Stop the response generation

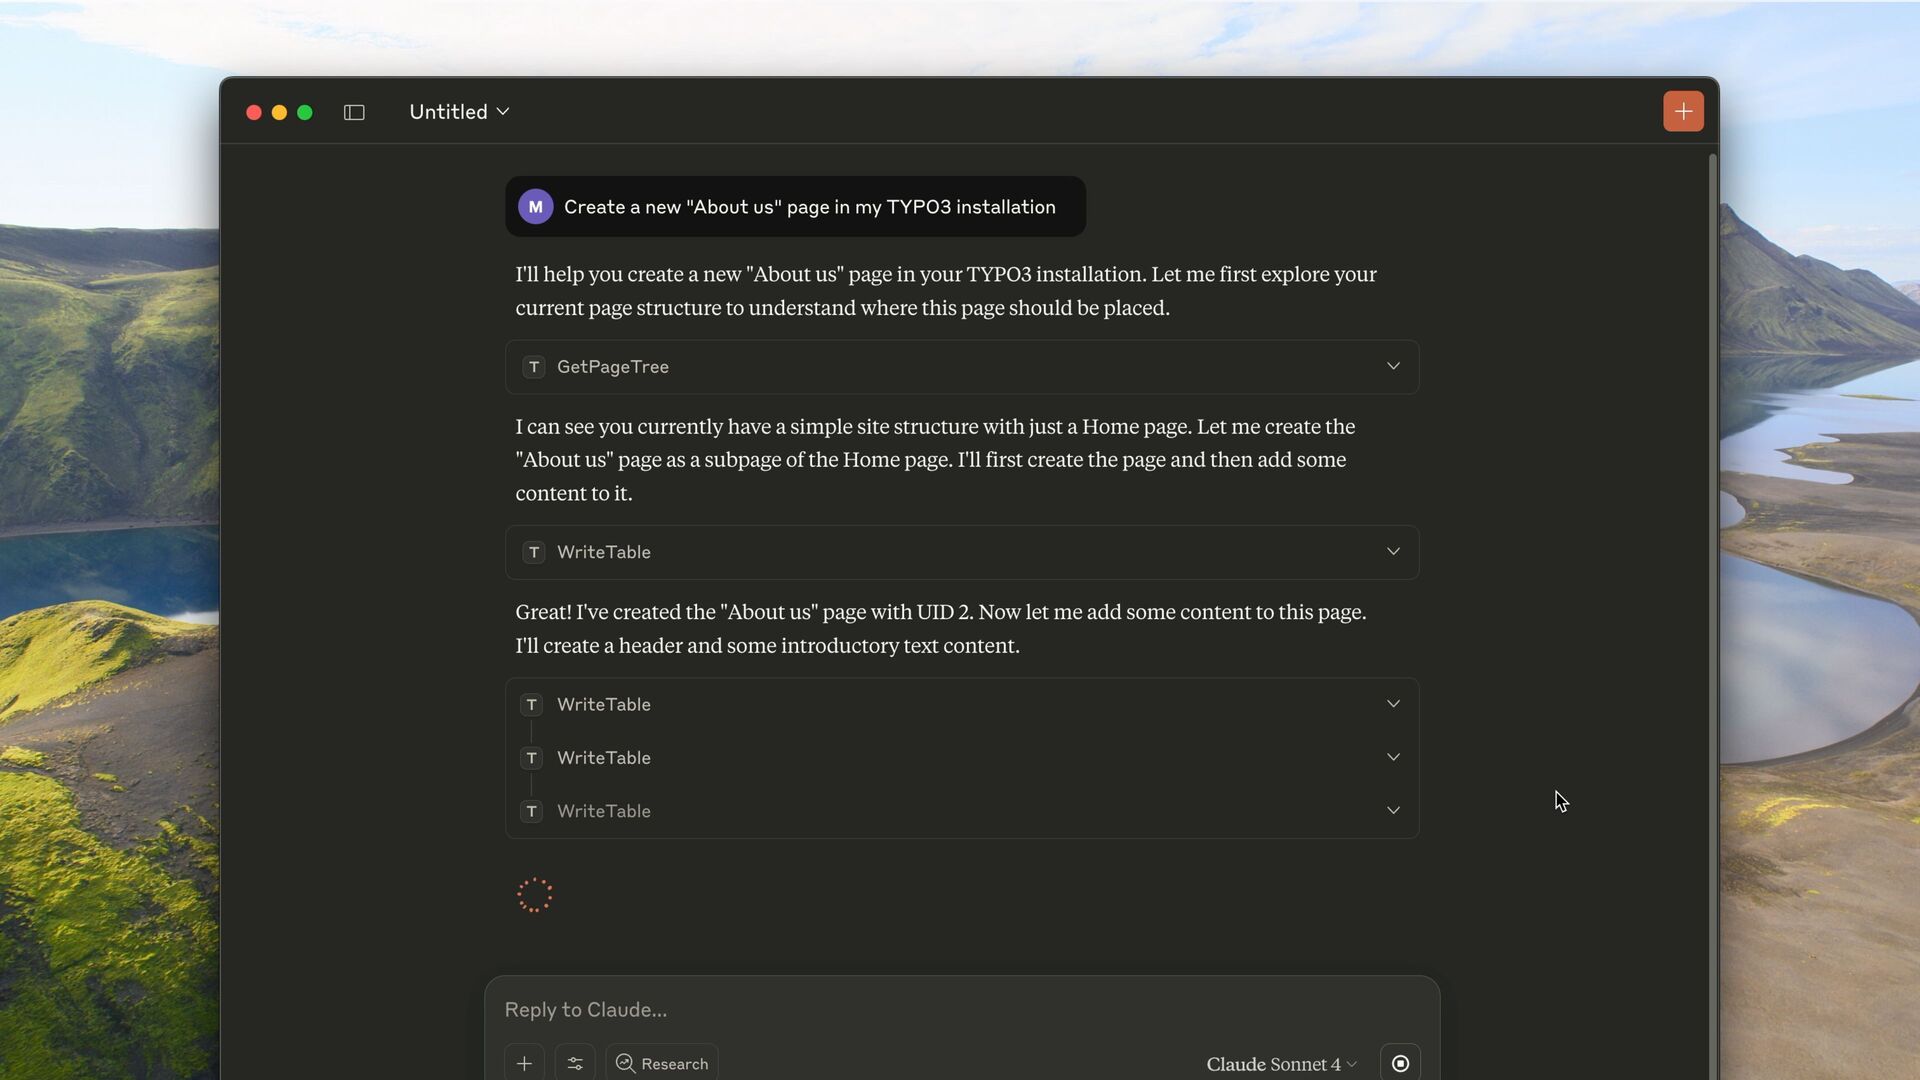[1400, 1063]
